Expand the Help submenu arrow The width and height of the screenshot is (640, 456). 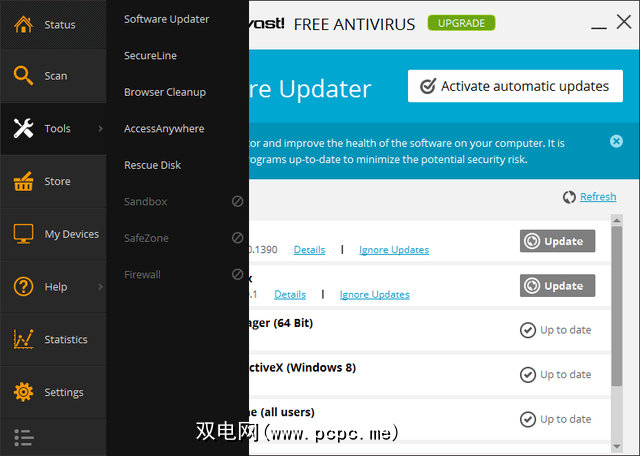click(100, 287)
